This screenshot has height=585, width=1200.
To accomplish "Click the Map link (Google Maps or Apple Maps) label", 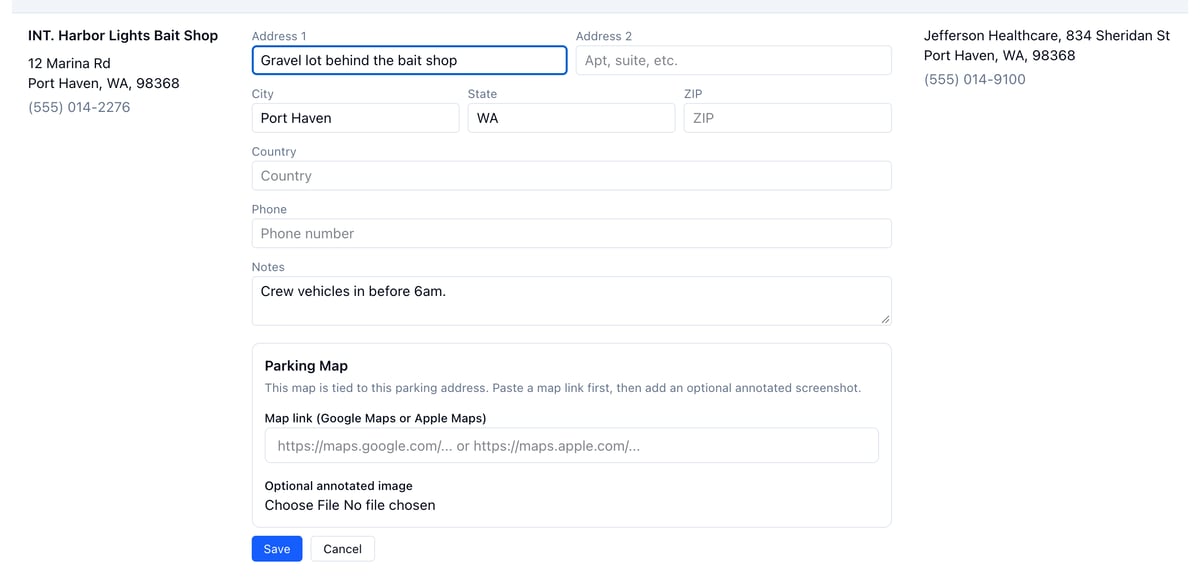I will click(376, 418).
